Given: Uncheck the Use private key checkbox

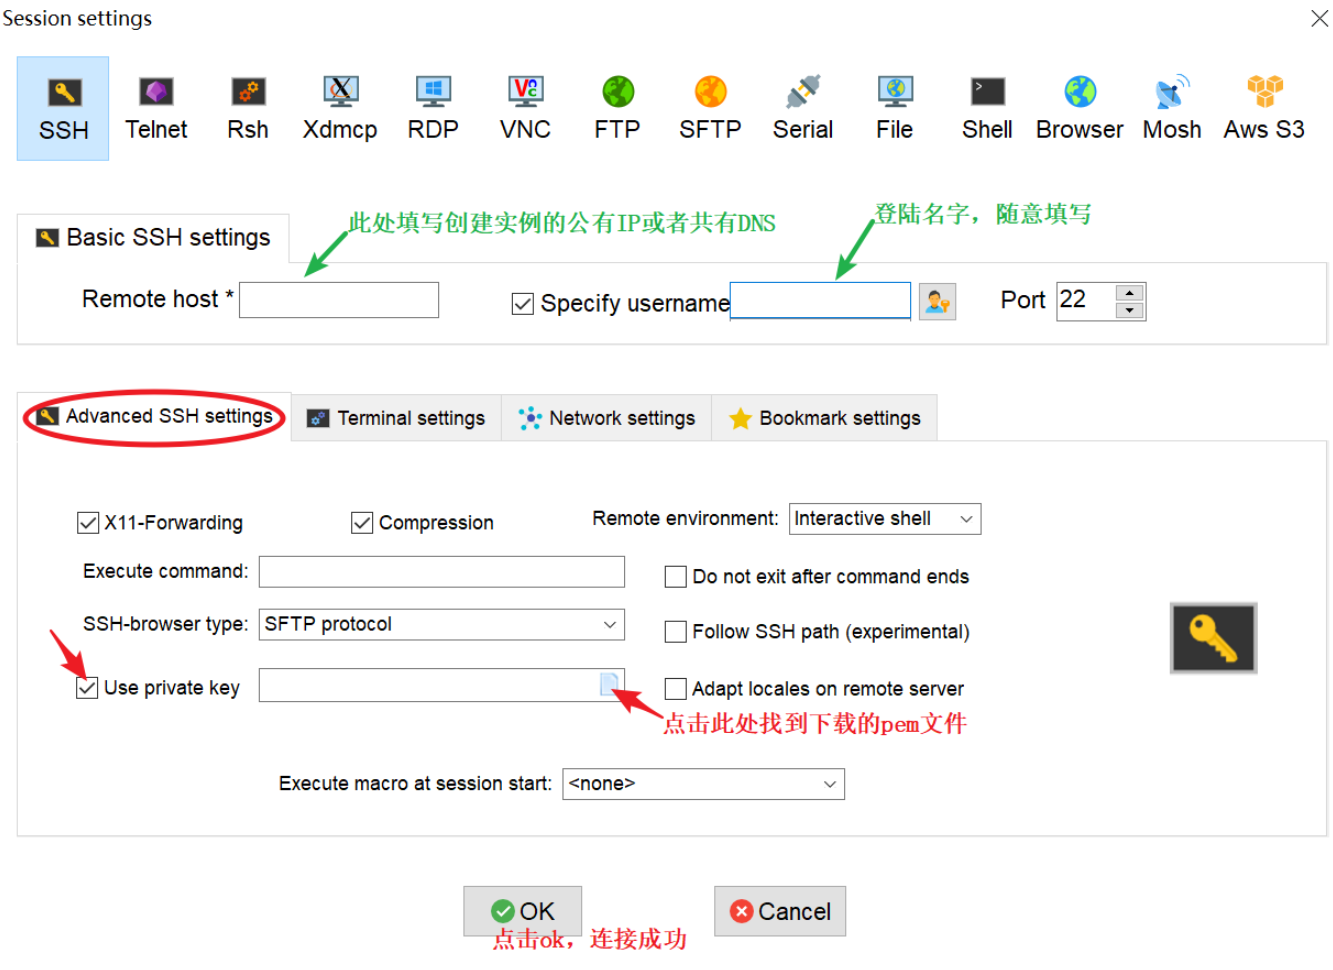Looking at the screenshot, I should coord(87,688).
